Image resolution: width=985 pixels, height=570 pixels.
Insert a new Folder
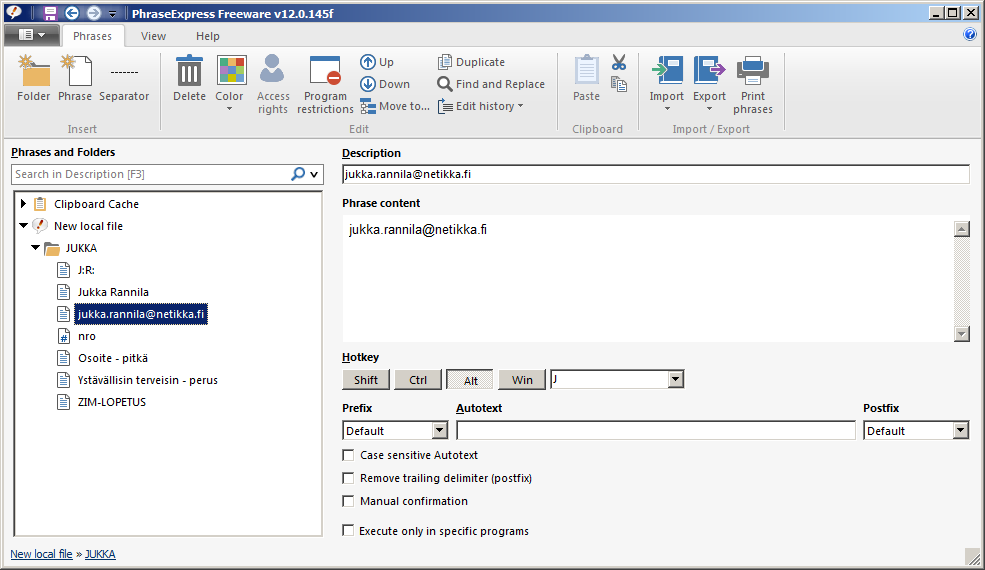(33, 78)
